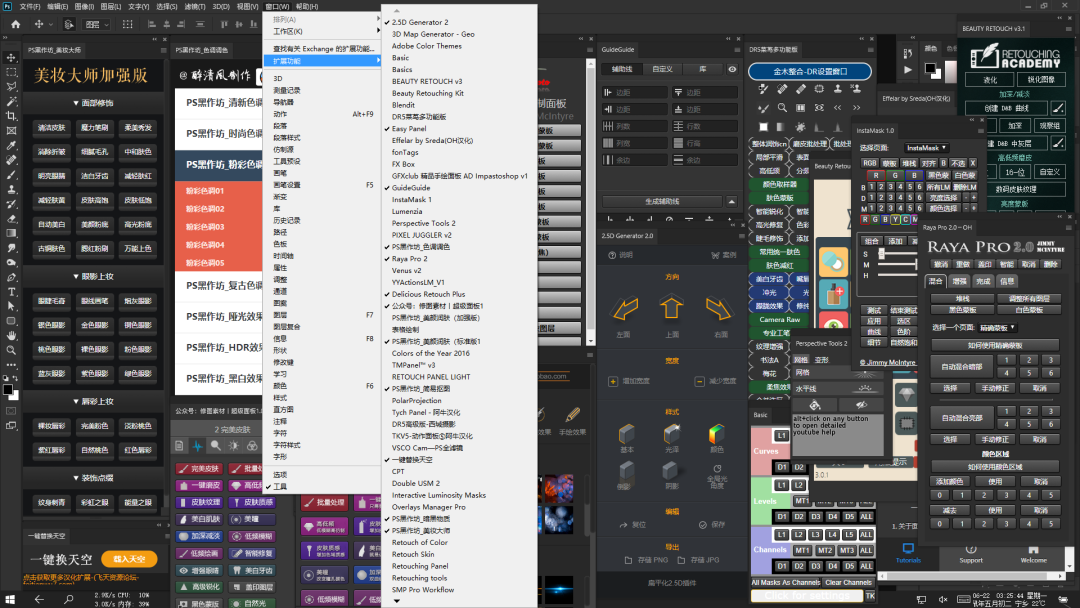
Task: Select the Hand tool
Action: 11,336
